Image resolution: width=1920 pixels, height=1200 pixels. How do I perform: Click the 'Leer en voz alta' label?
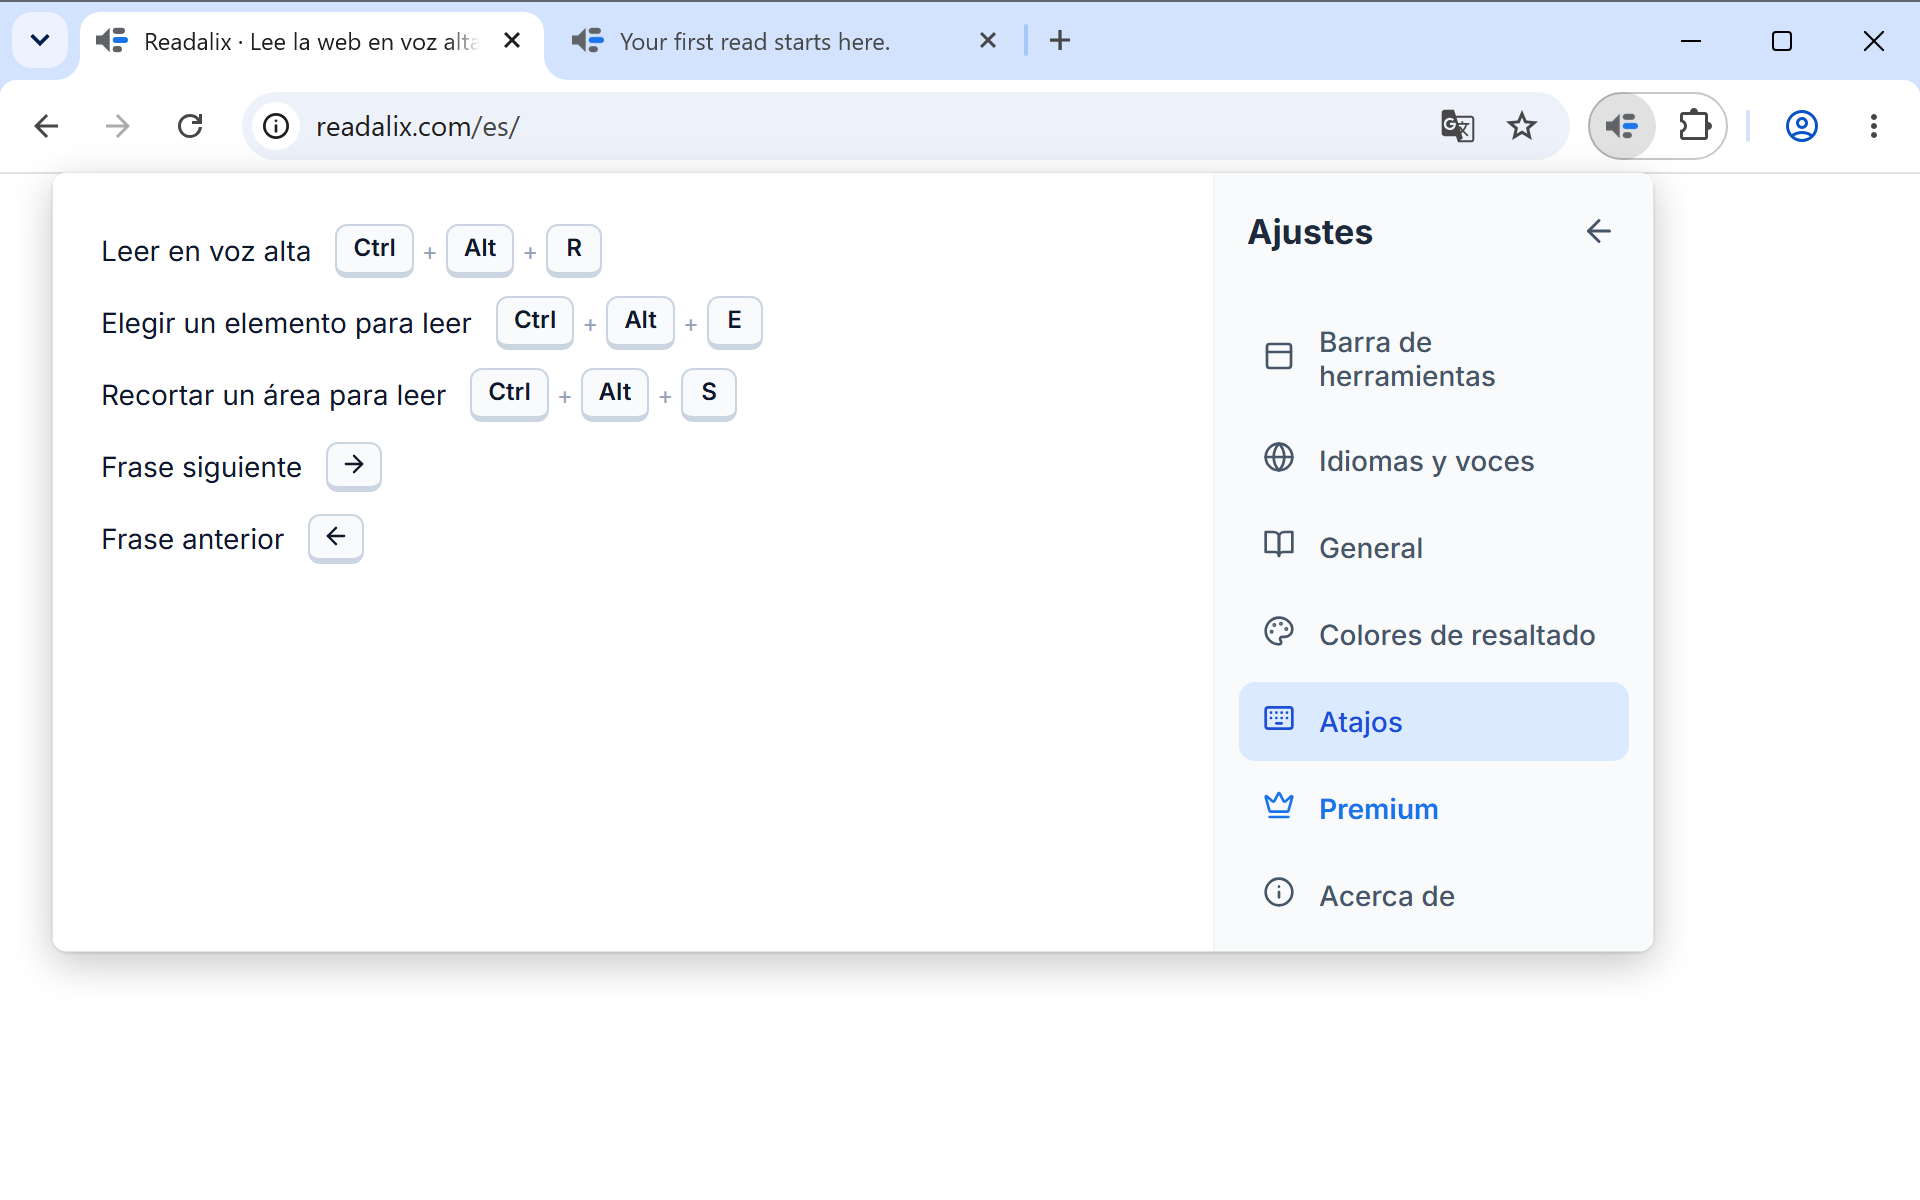tap(206, 251)
